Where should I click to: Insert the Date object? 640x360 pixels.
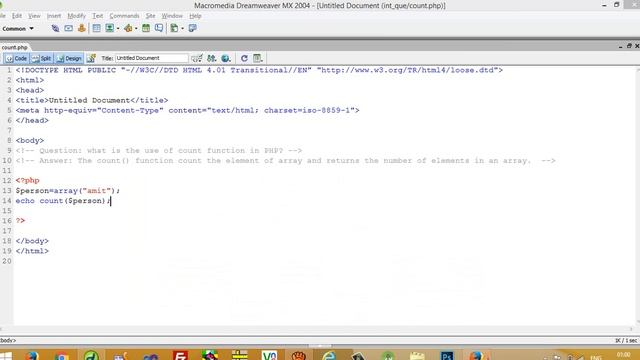point(146,28)
